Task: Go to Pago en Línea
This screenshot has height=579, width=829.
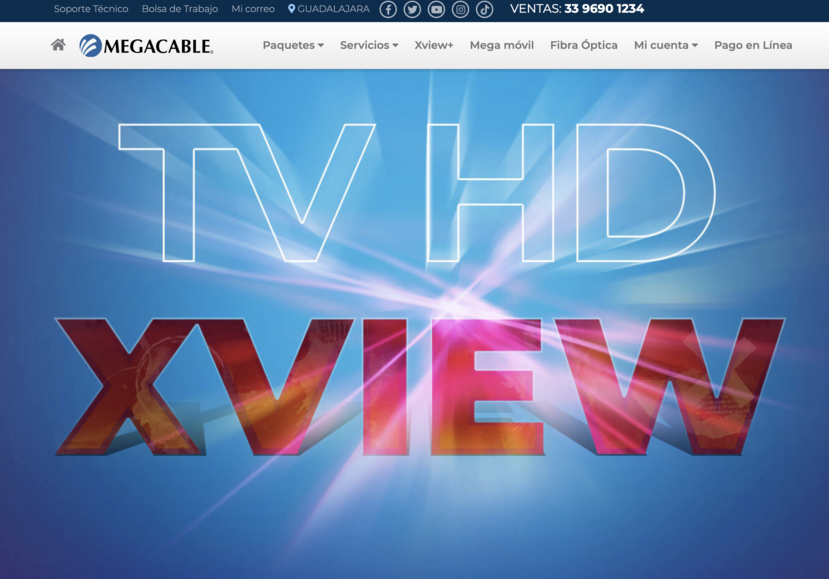Action: click(753, 45)
